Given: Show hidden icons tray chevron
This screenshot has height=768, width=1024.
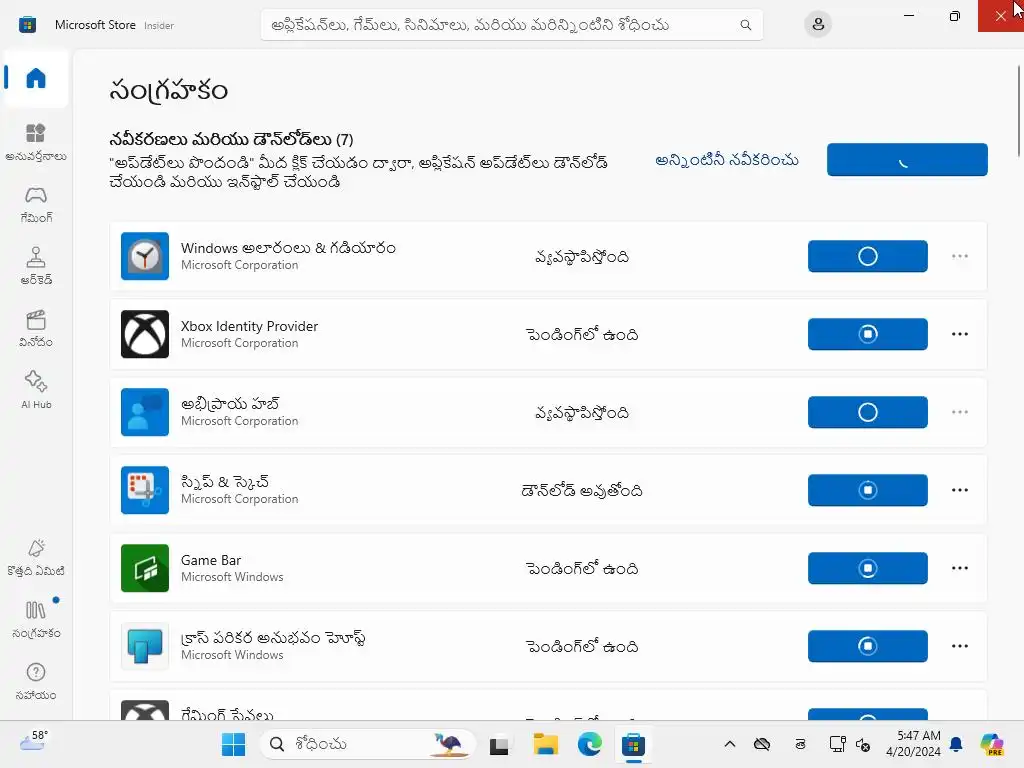Looking at the screenshot, I should [x=729, y=744].
